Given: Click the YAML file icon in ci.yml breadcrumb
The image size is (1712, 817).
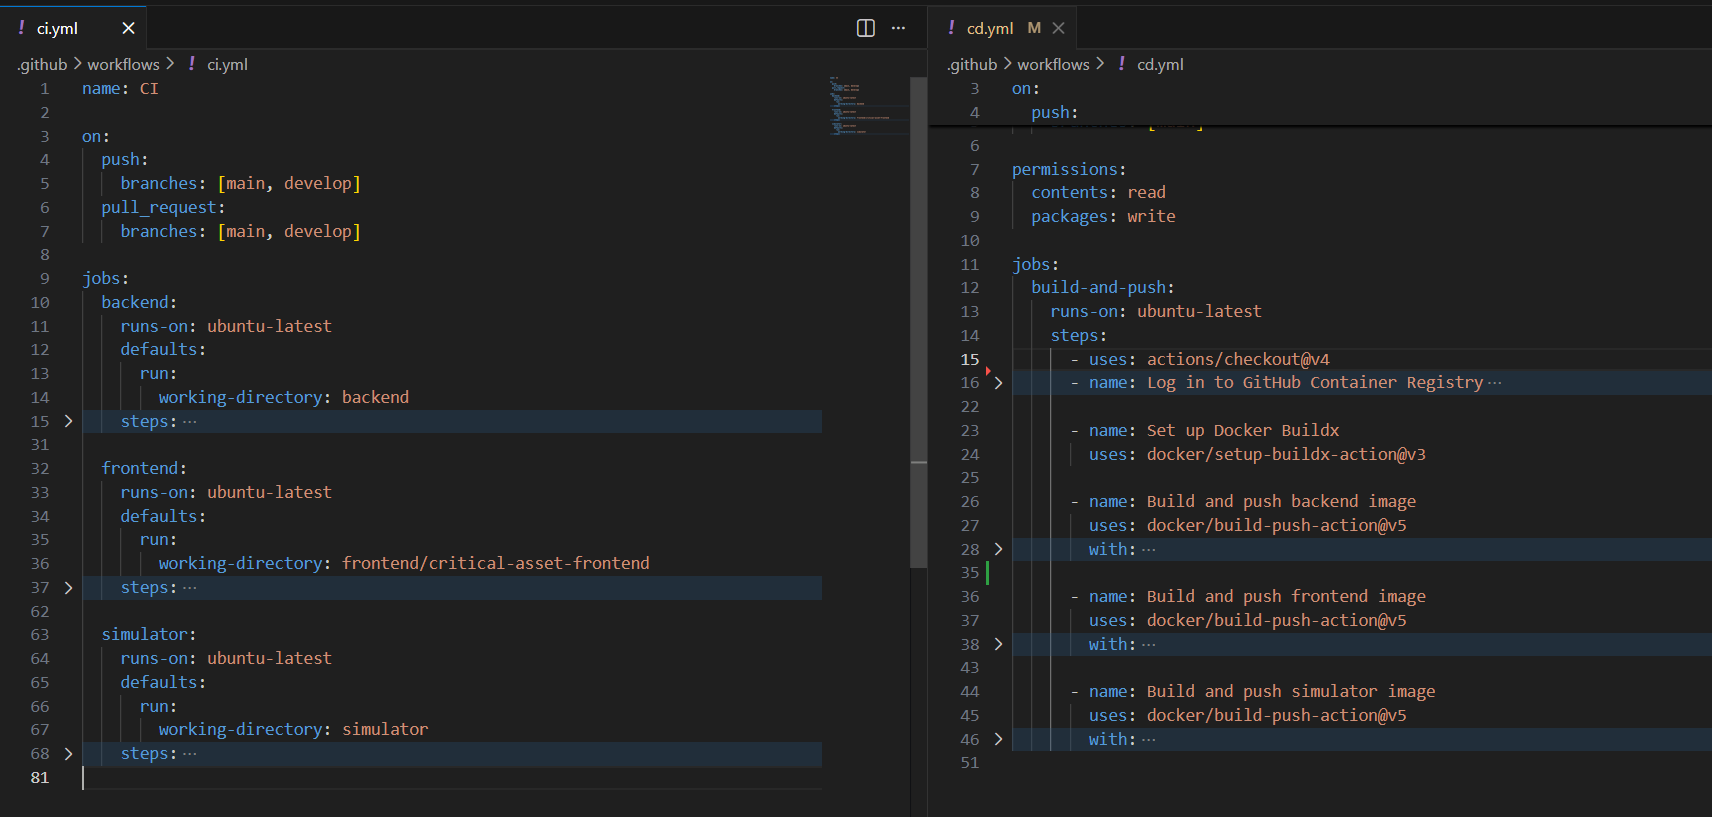Looking at the screenshot, I should (x=192, y=64).
